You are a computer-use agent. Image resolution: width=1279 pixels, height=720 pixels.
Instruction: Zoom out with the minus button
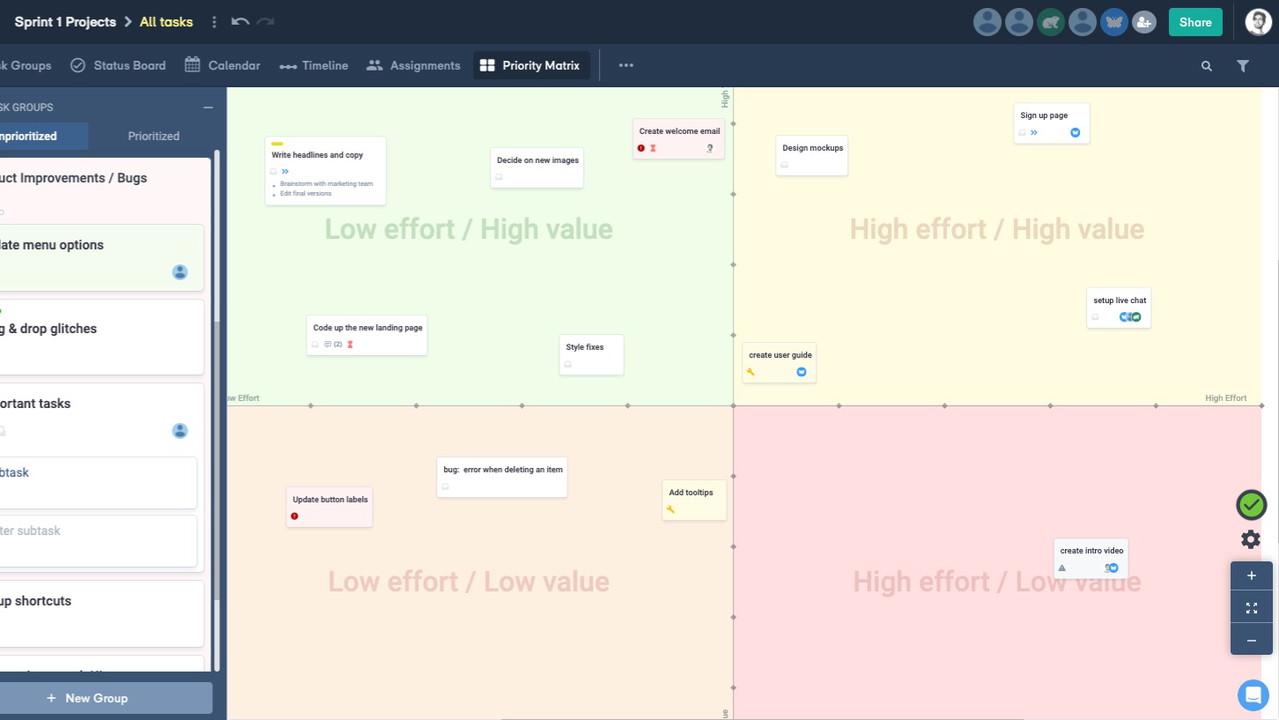(1251, 640)
